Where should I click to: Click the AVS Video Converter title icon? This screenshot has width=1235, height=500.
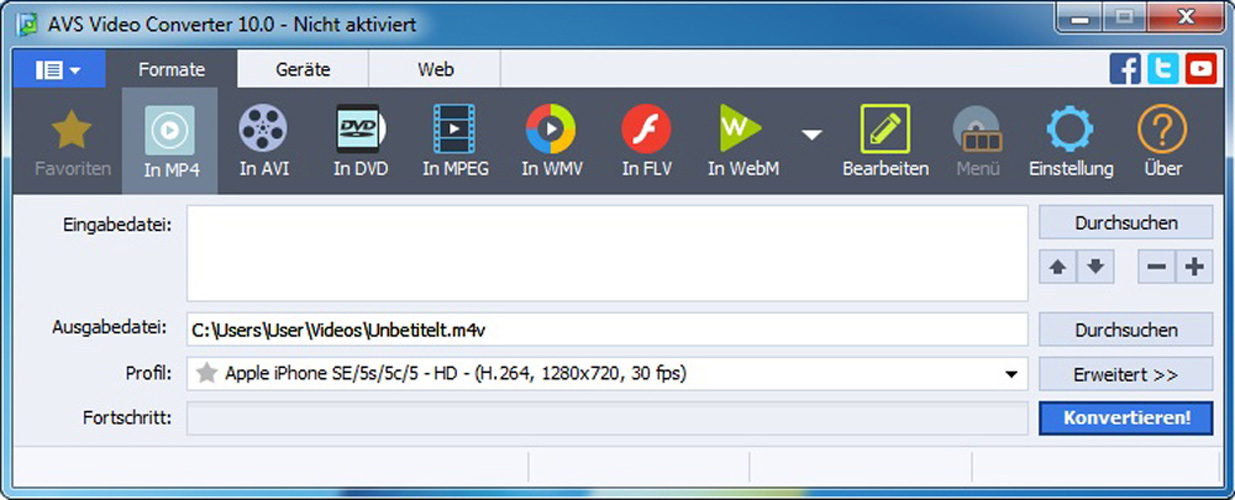27,24
